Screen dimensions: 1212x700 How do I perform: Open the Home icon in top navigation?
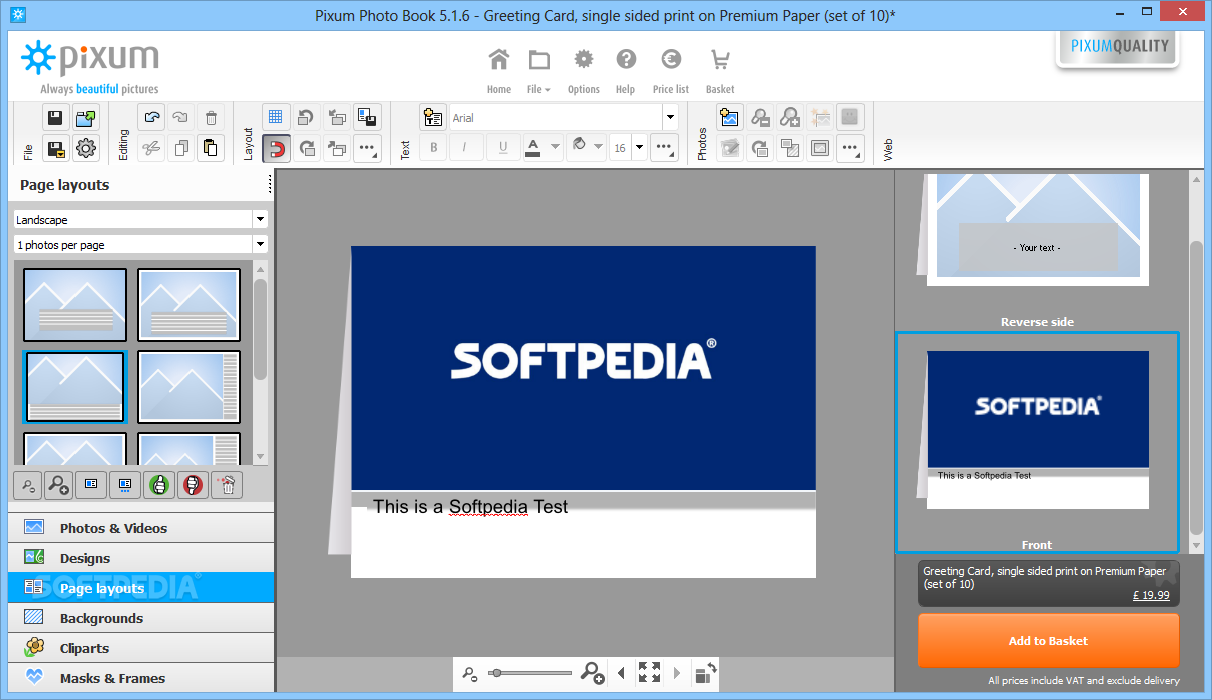(x=499, y=70)
